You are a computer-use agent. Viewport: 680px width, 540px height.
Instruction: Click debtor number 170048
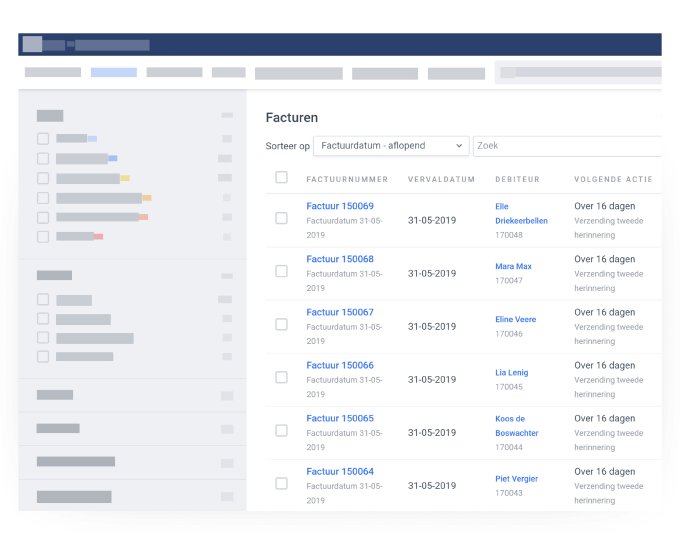[509, 235]
